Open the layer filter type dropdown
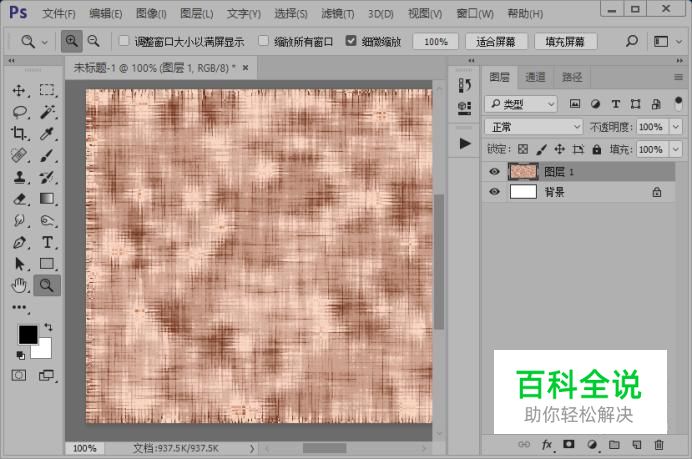The height and width of the screenshot is (459, 692). 521,104
